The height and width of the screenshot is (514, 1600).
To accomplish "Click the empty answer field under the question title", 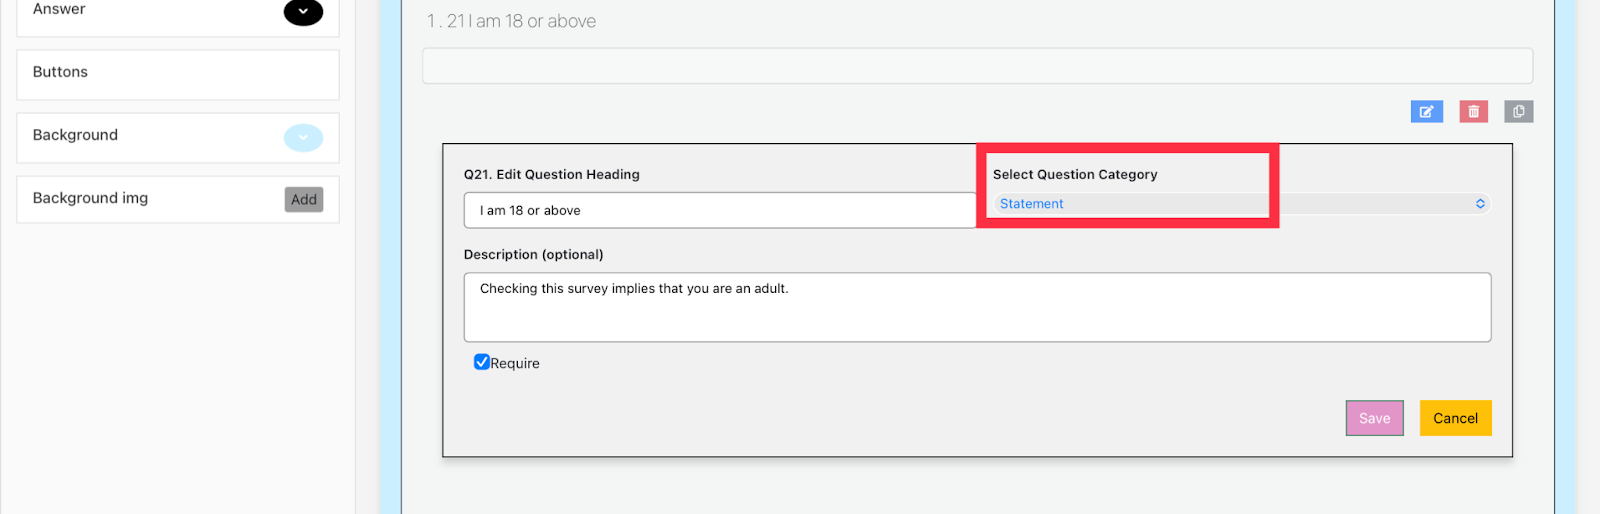I will 977,66.
